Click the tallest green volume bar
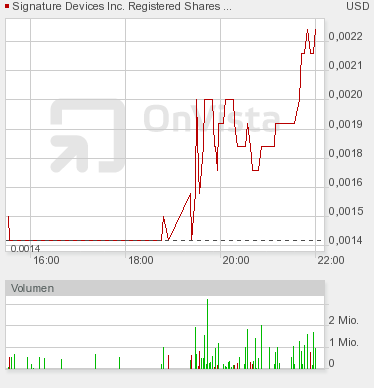This screenshot has width=374, height=388. (207, 334)
